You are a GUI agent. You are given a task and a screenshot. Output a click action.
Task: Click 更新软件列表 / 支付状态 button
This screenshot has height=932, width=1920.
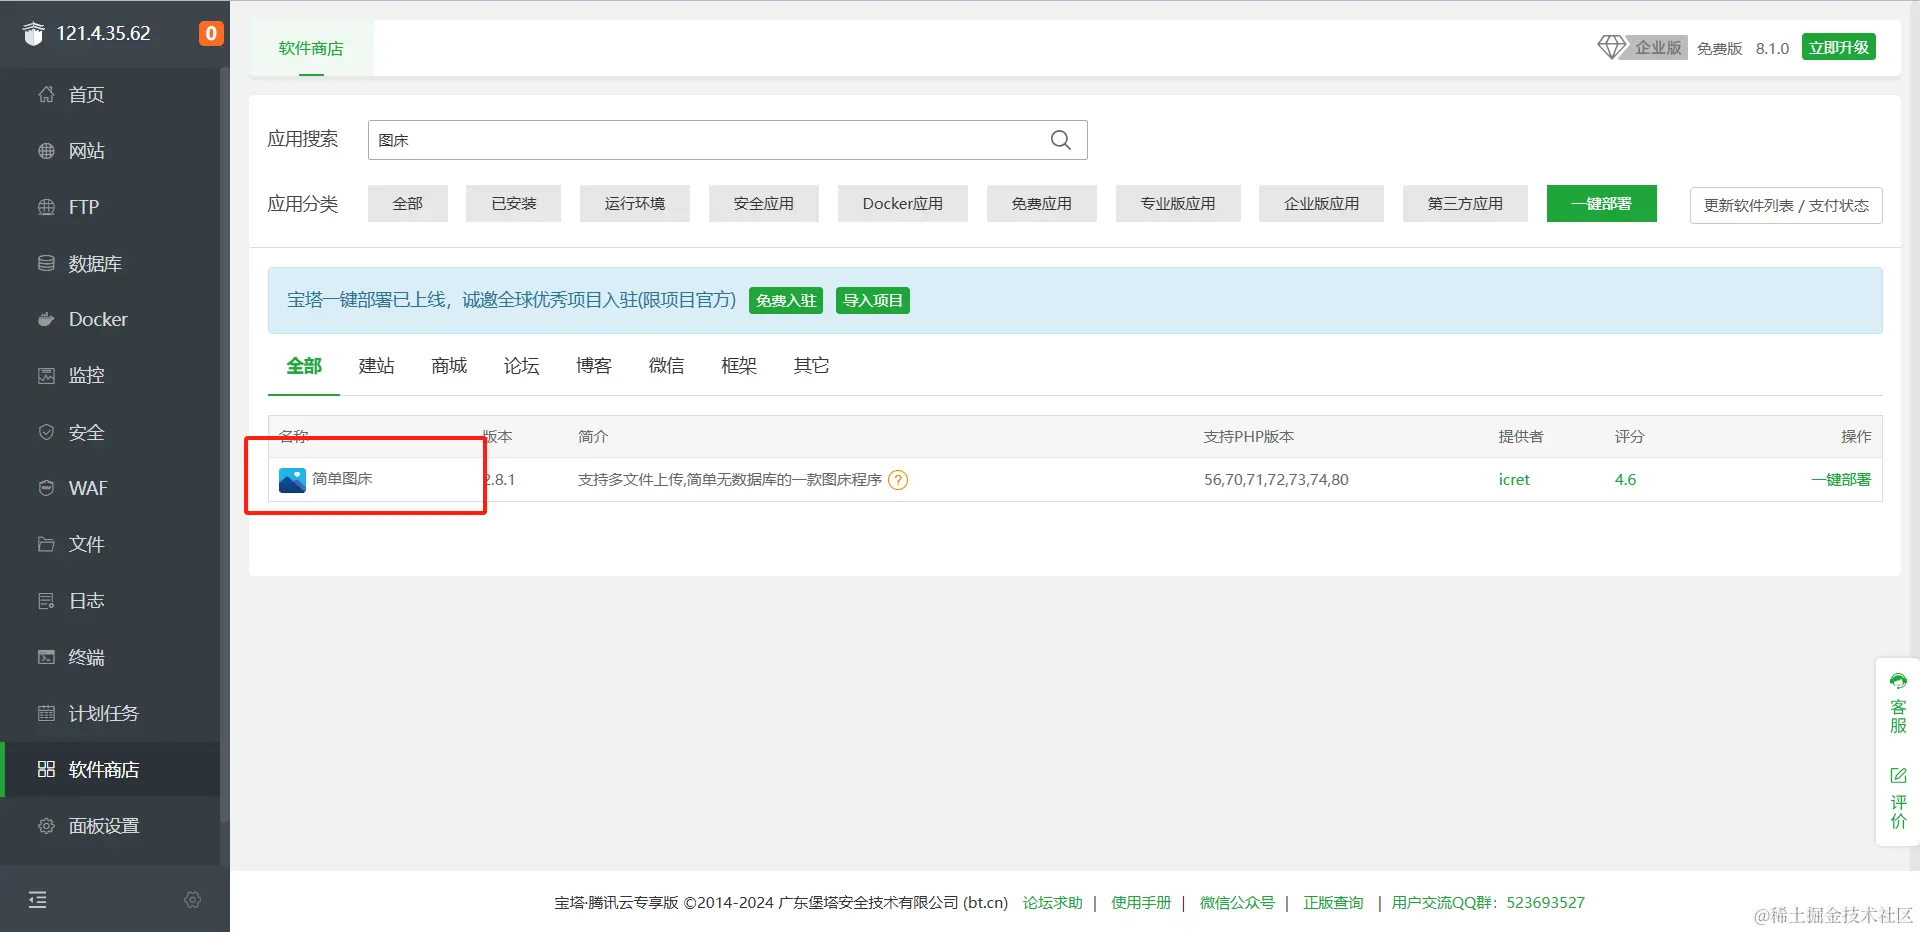coord(1786,205)
